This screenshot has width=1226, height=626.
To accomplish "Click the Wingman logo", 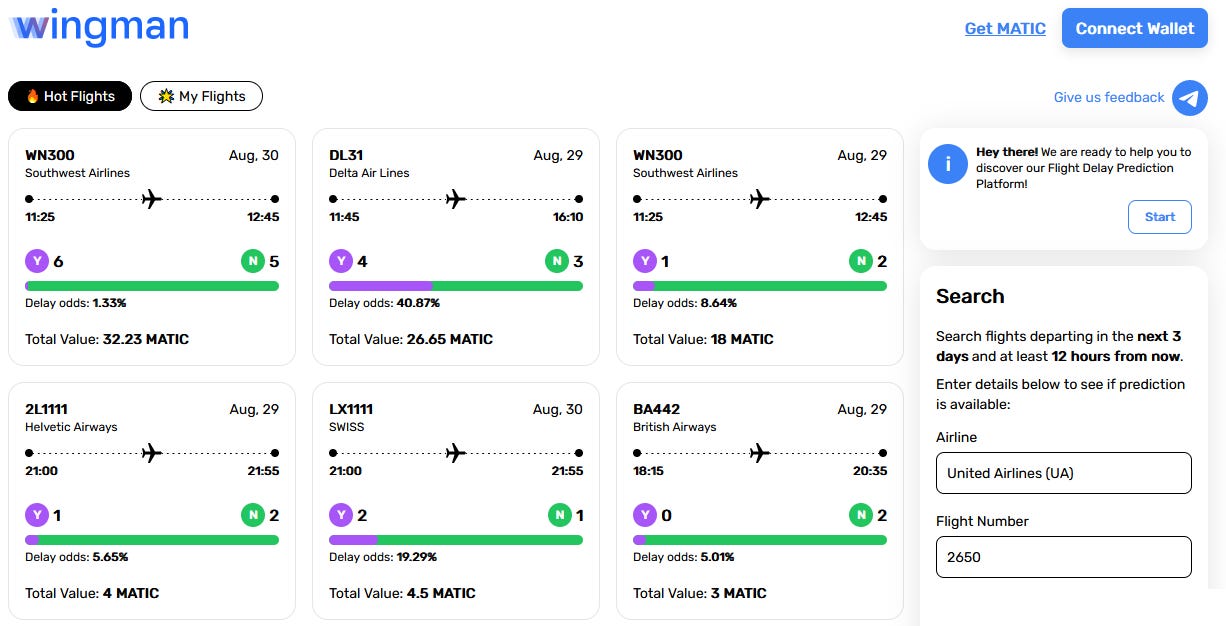I will coord(99,27).
